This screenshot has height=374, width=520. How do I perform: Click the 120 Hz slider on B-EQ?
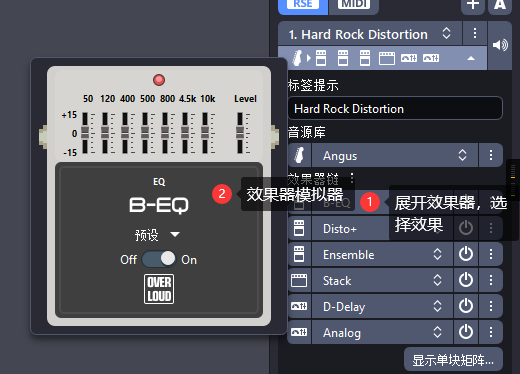[105, 133]
